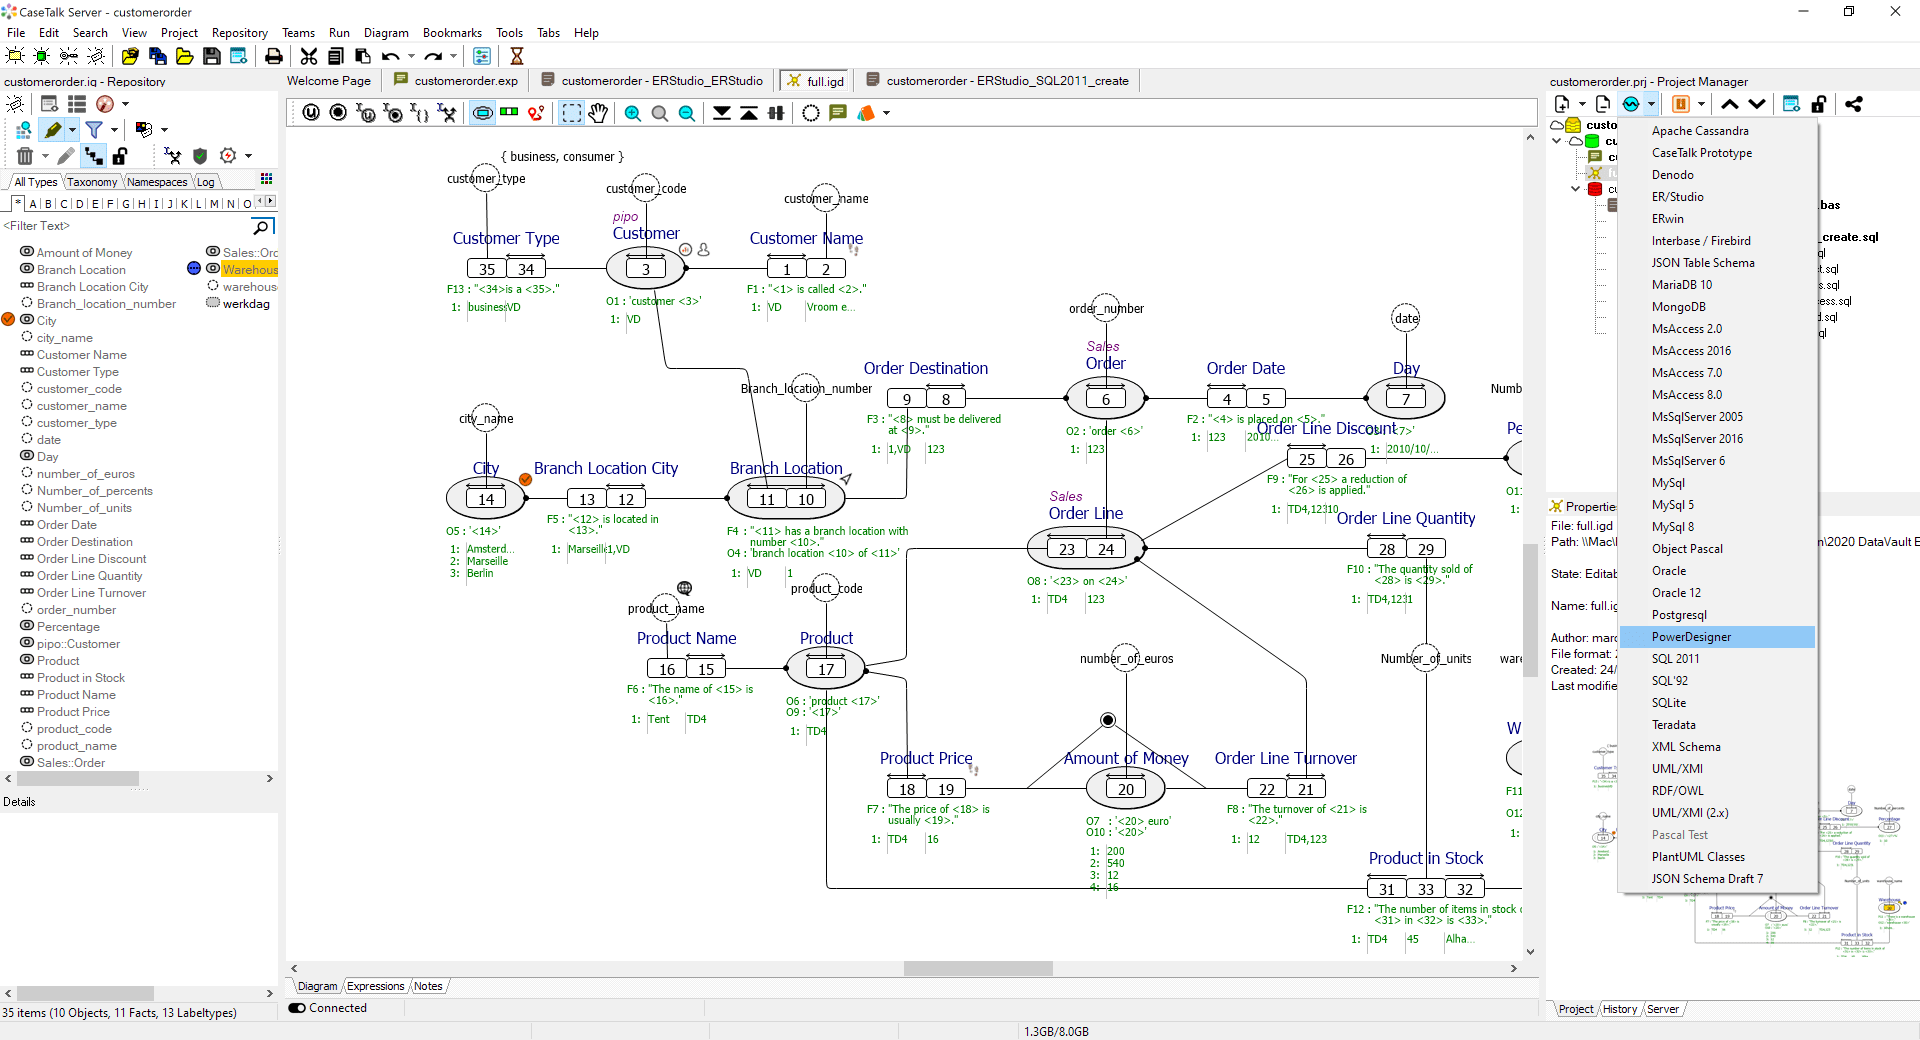Image resolution: width=1920 pixels, height=1040 pixels.
Task: Select the hand pan tool in diagram toolbar
Action: [x=598, y=113]
